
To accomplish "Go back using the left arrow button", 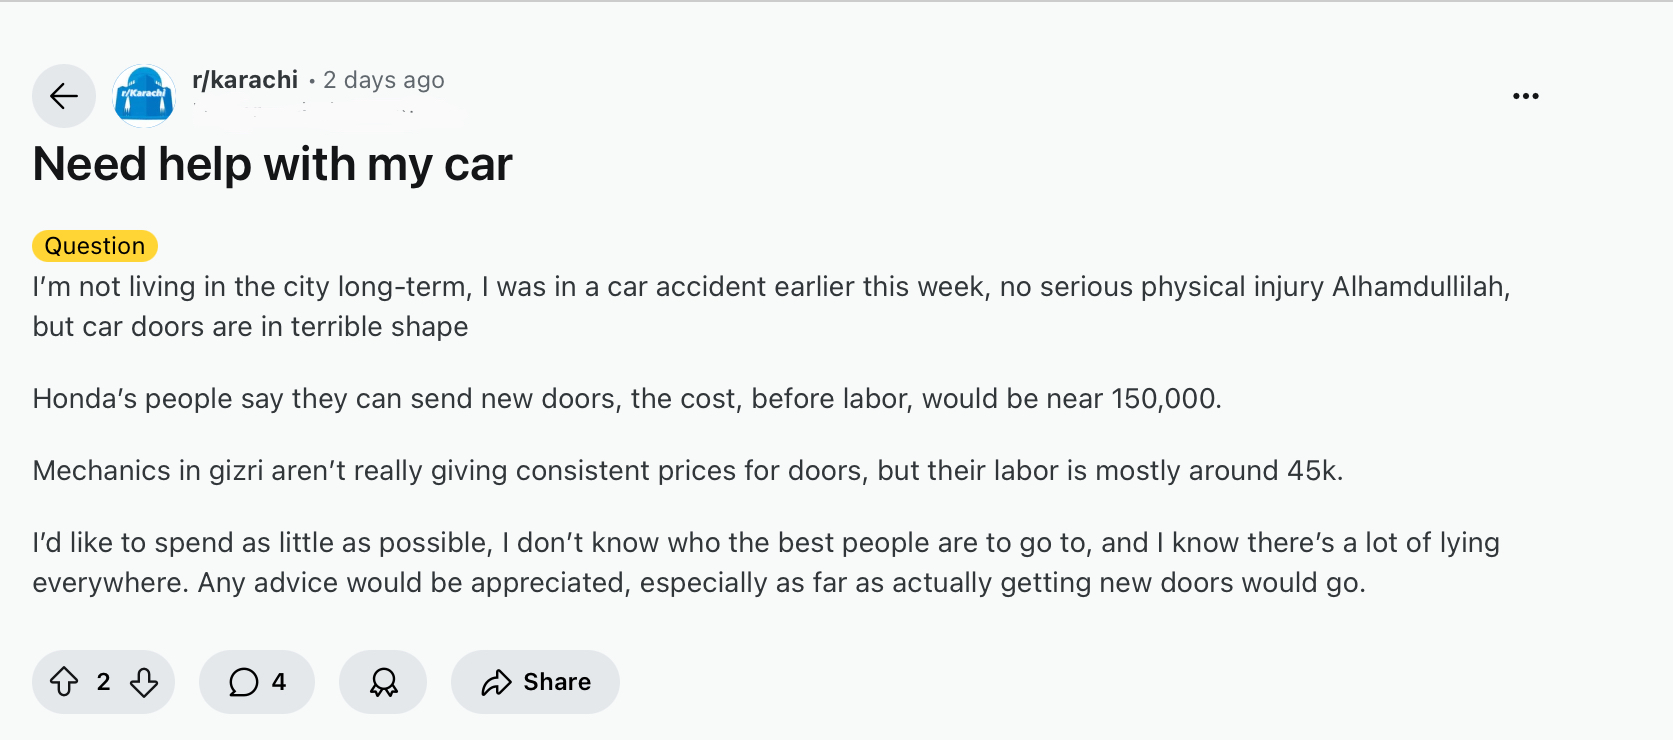I will click(x=64, y=96).
